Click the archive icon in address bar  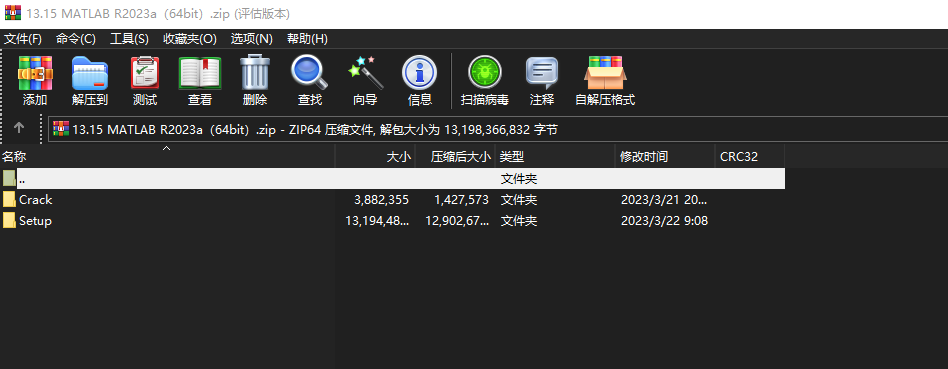[60, 129]
